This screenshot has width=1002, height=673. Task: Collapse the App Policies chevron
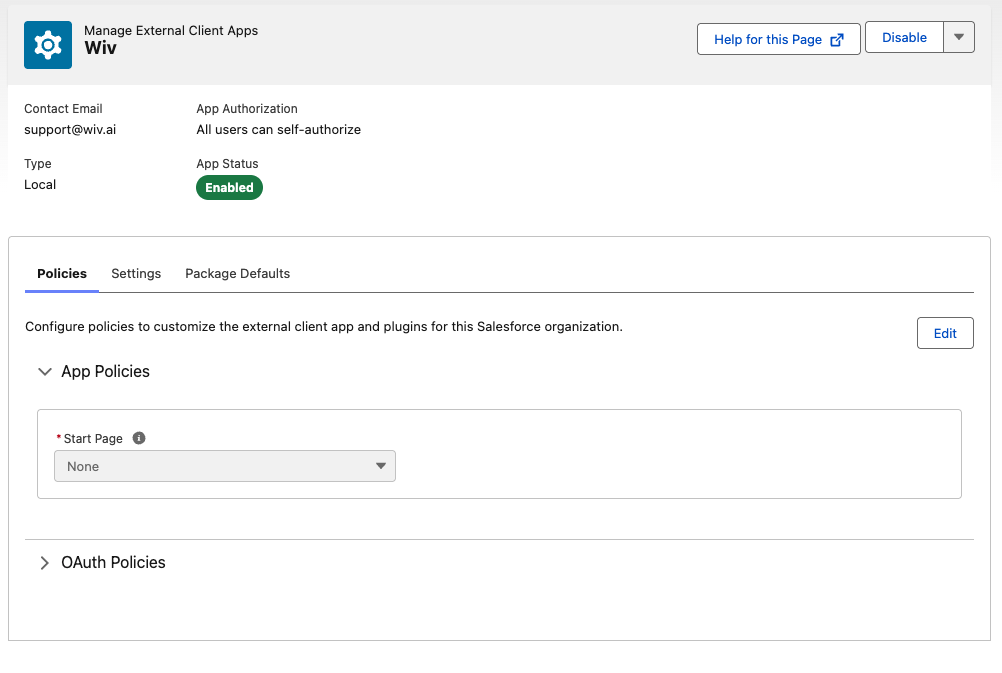(x=44, y=372)
